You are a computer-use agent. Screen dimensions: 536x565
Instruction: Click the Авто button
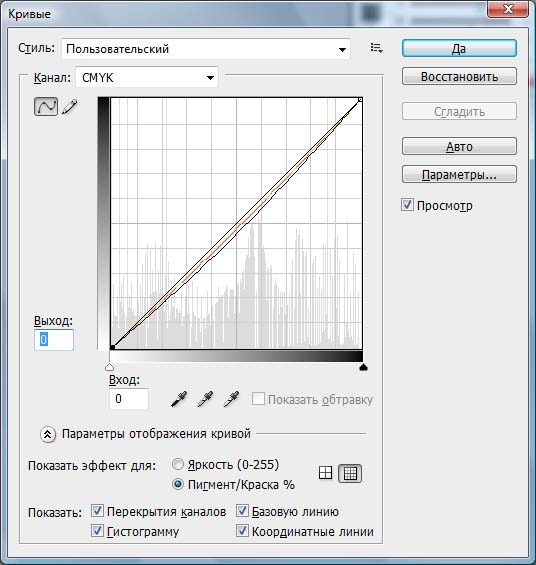459,146
